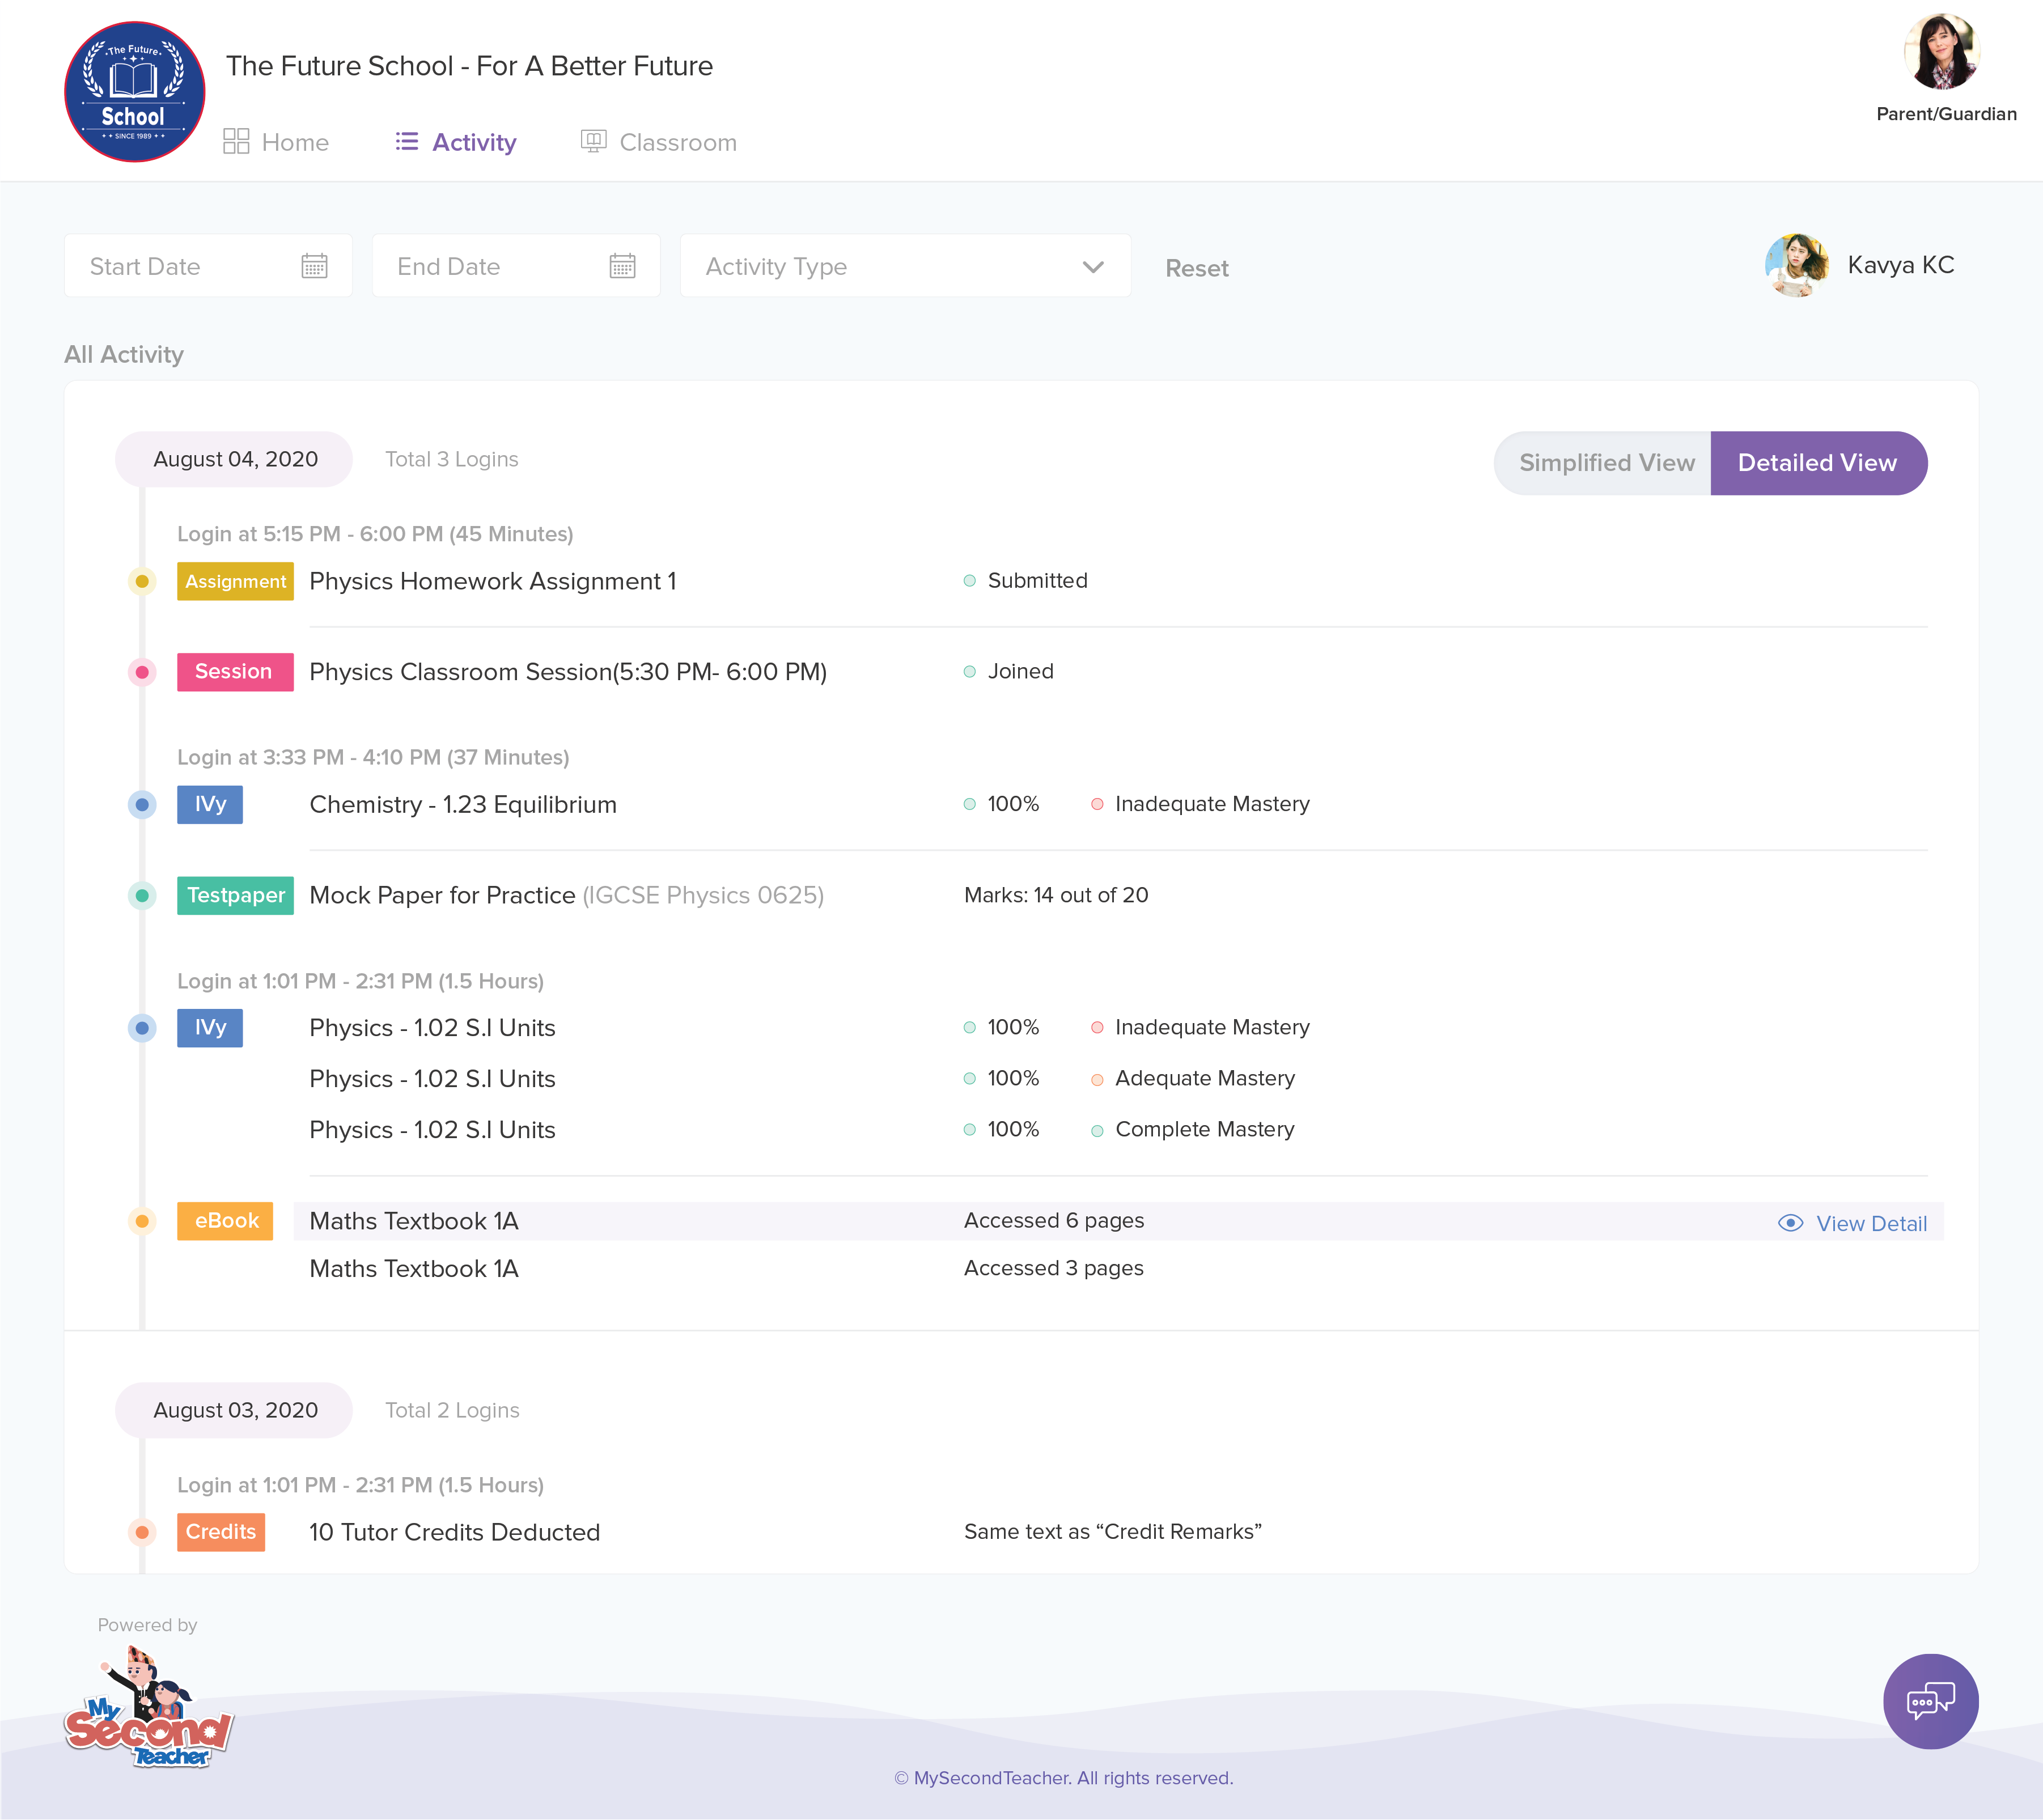
Task: Click the Credits tag label
Action: pos(221,1532)
